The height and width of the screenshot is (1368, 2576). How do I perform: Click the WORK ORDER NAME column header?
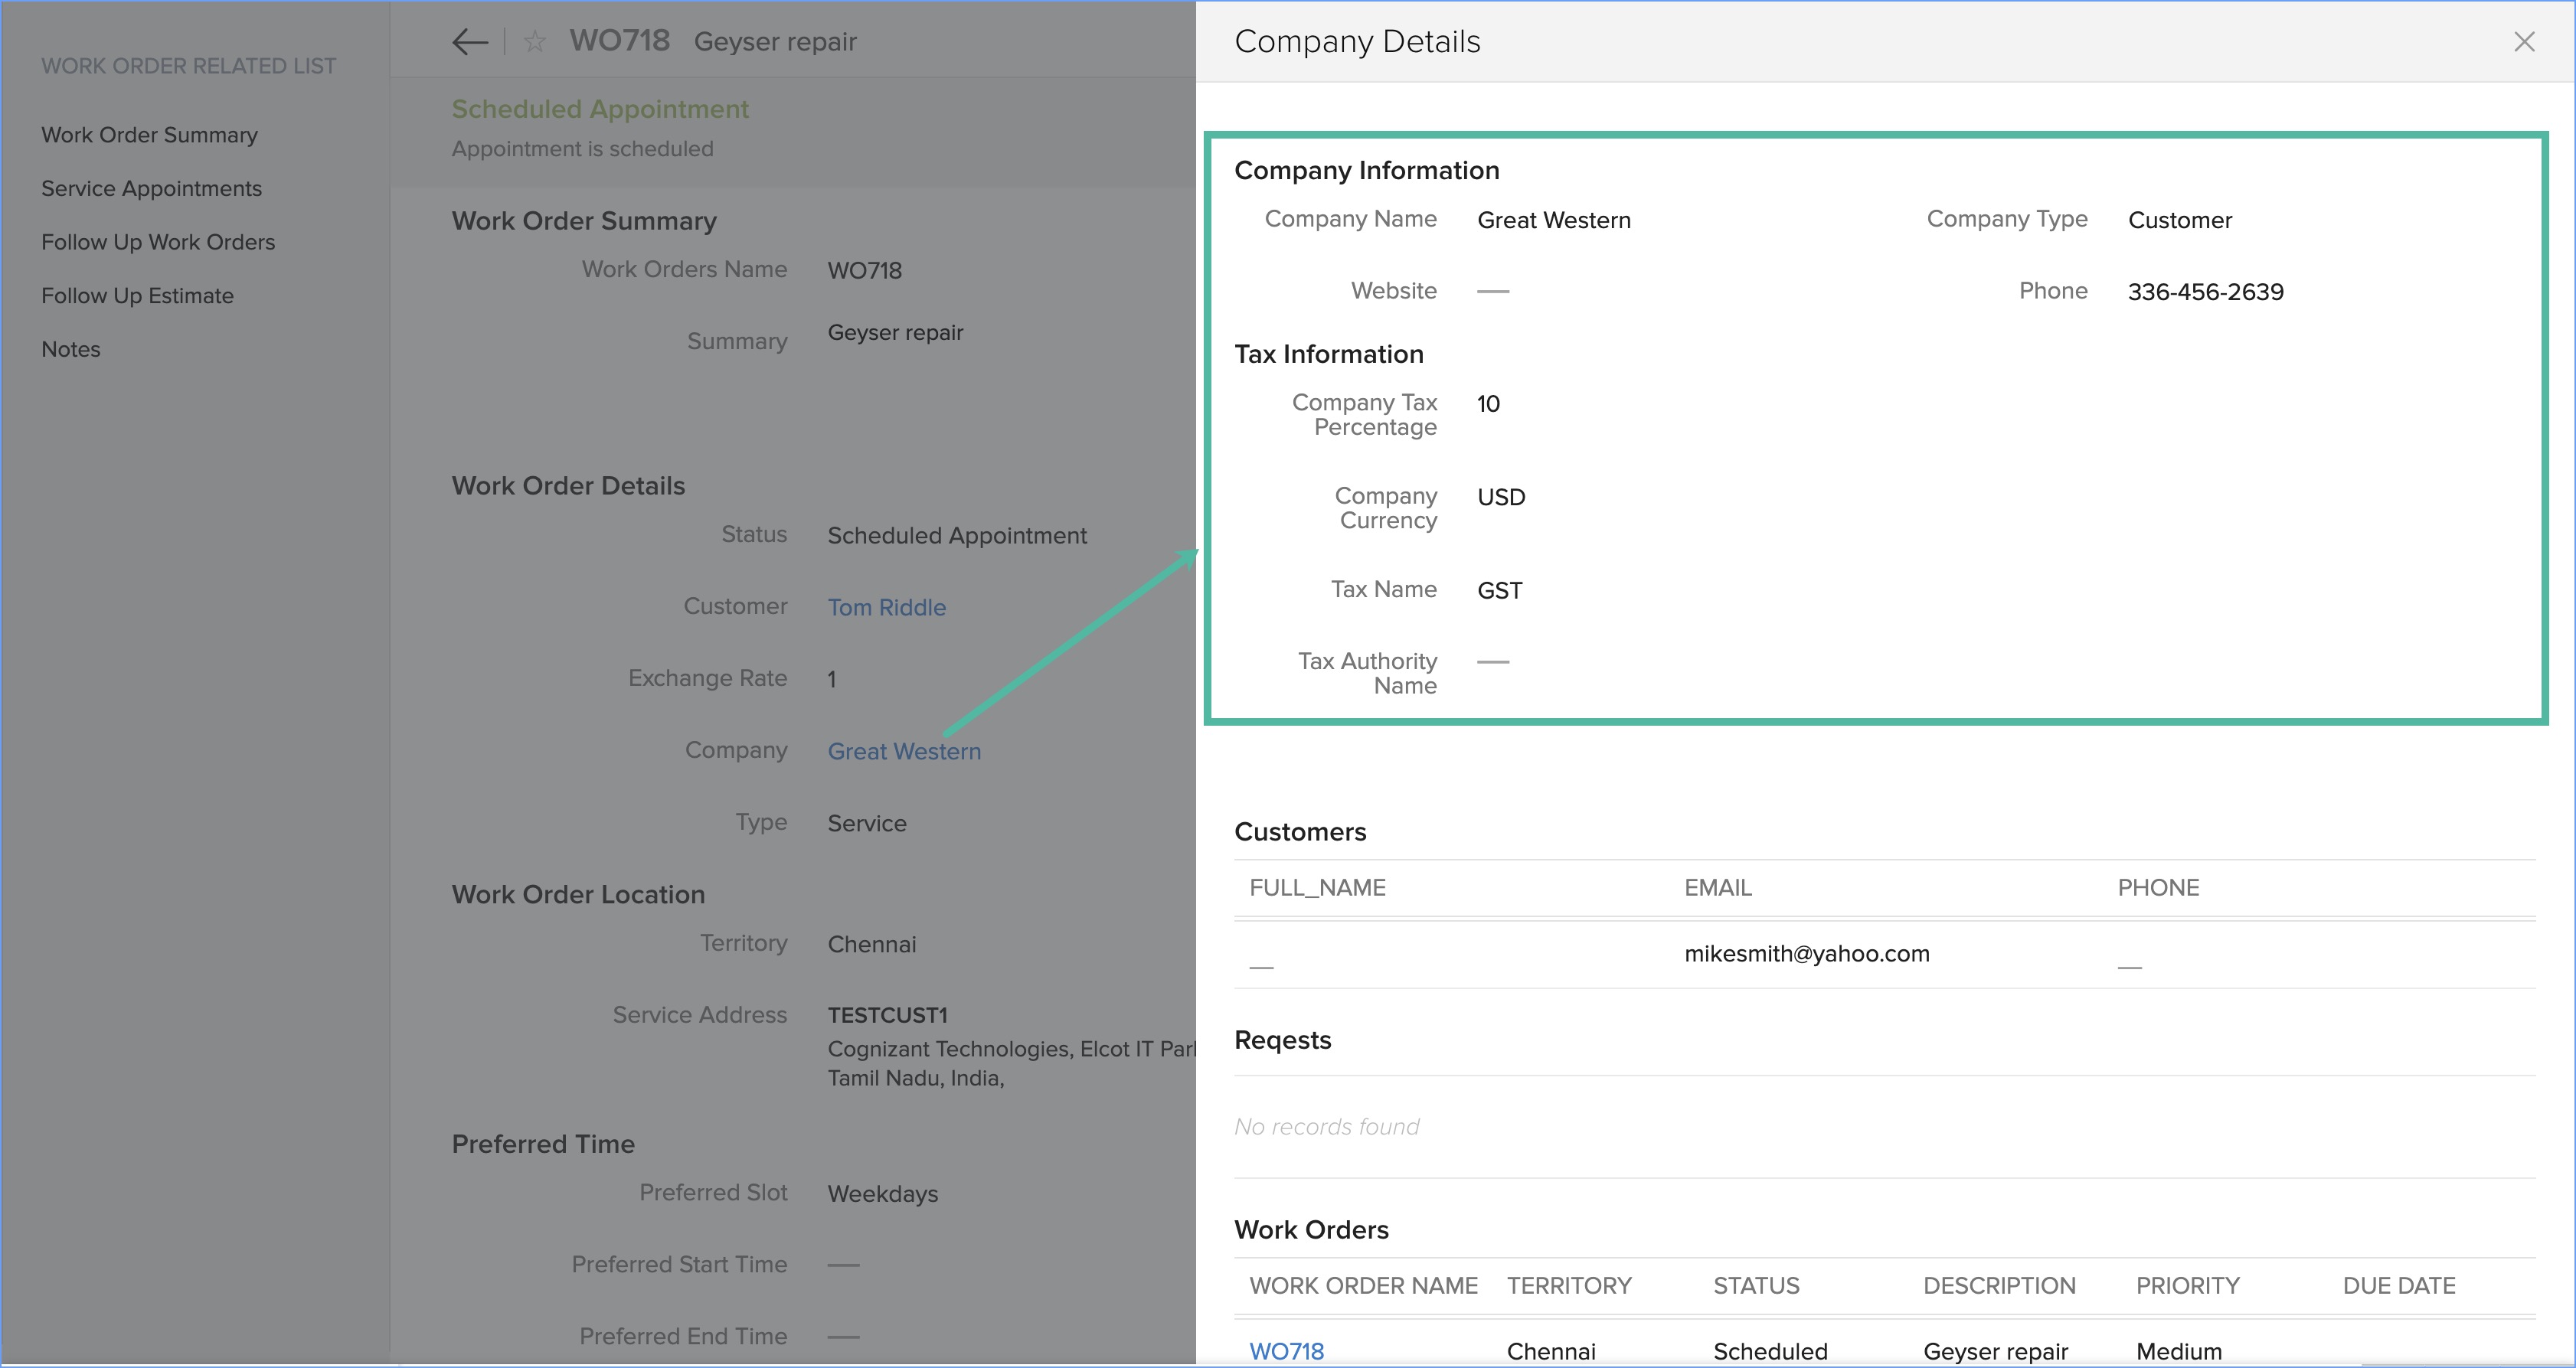tap(1363, 1286)
